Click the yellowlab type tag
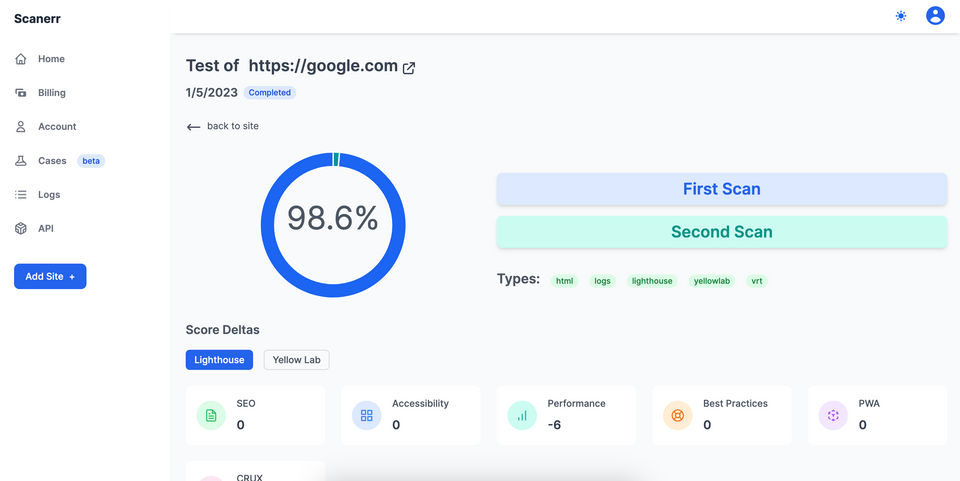The width and height of the screenshot is (960, 481). (712, 281)
